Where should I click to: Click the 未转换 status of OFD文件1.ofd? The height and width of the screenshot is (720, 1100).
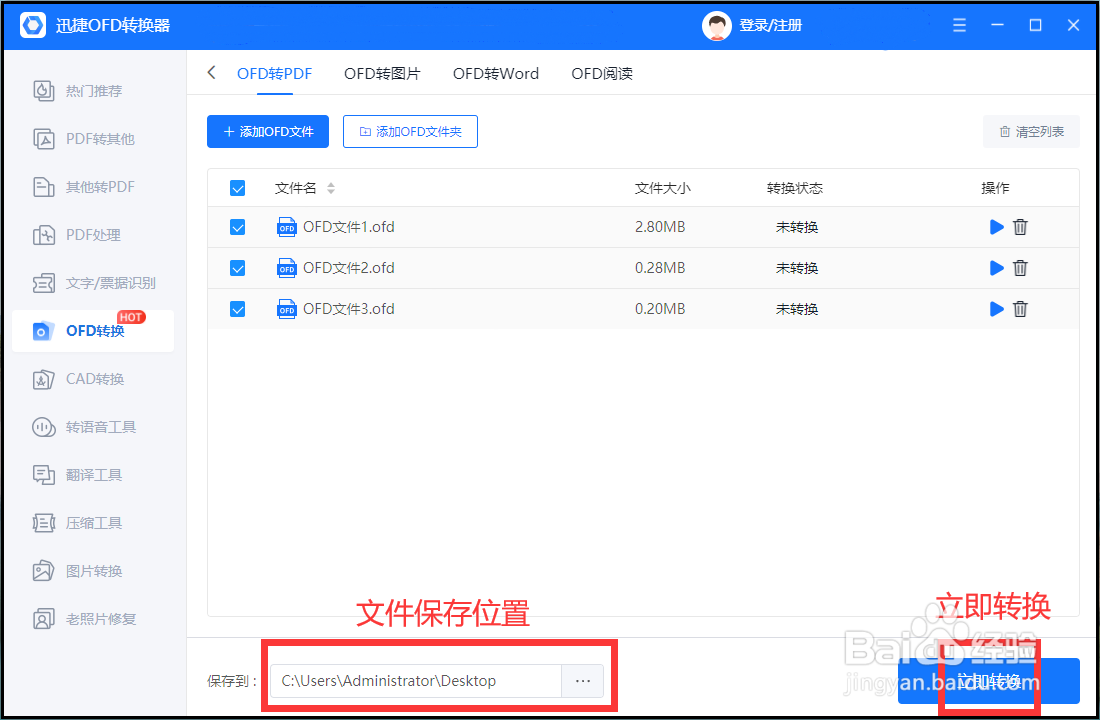click(x=797, y=227)
